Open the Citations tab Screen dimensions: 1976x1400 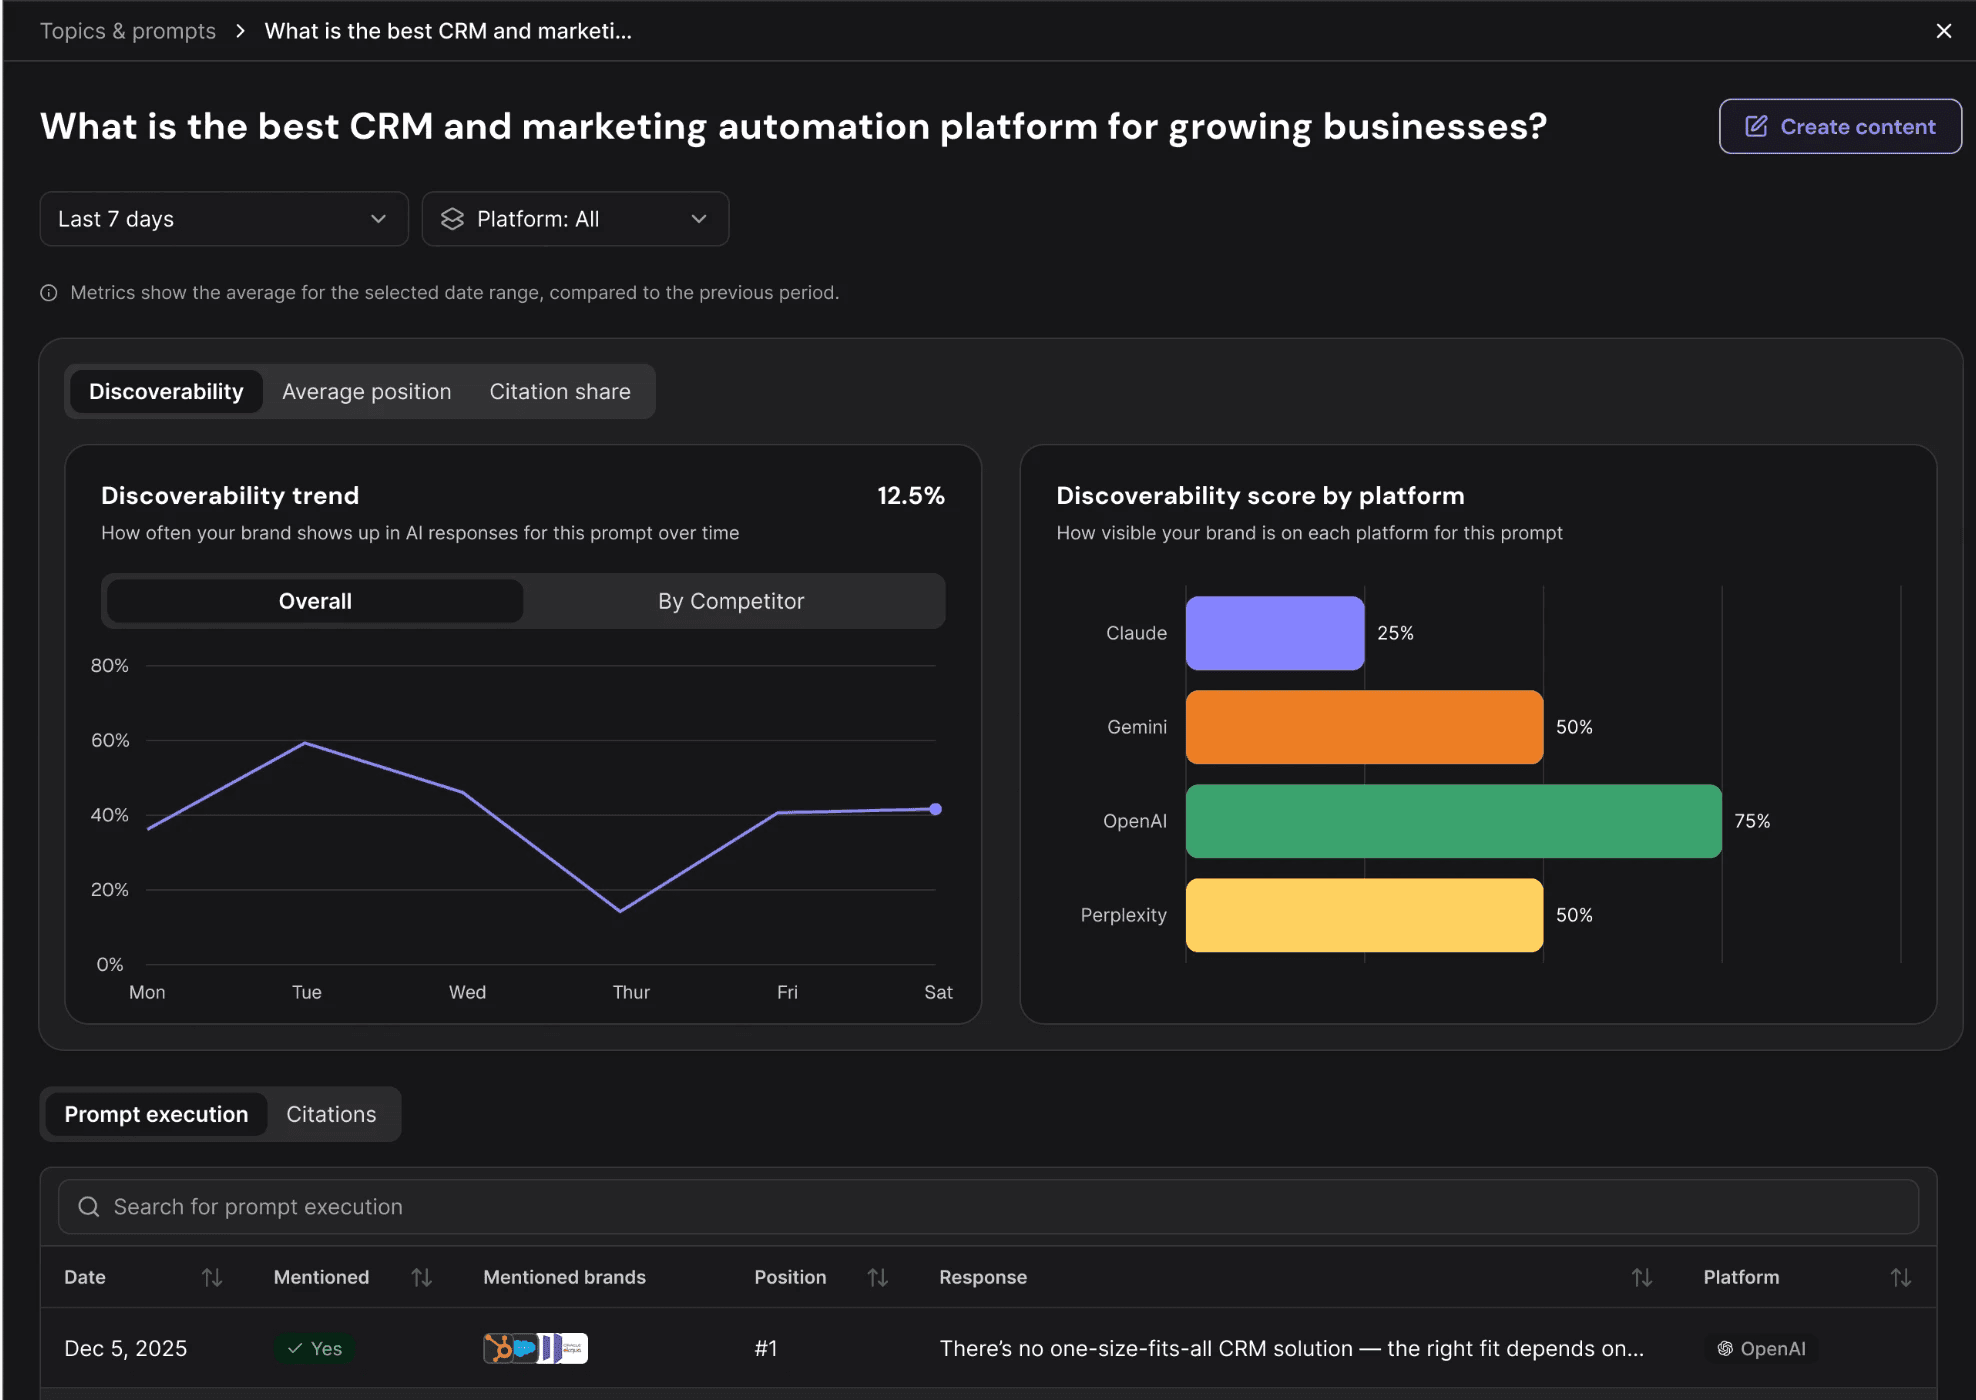[331, 1114]
